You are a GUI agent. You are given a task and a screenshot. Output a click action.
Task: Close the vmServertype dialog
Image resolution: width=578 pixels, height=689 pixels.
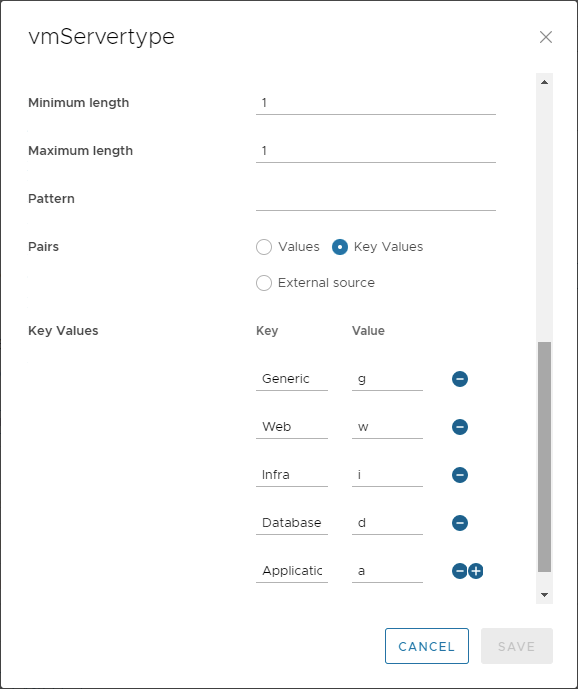pos(545,37)
